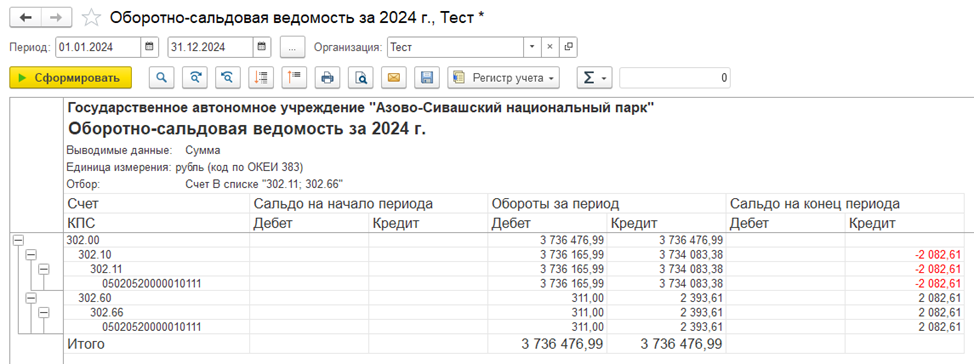Click the Обороты за период header
The height and width of the screenshot is (364, 974).
coord(607,204)
